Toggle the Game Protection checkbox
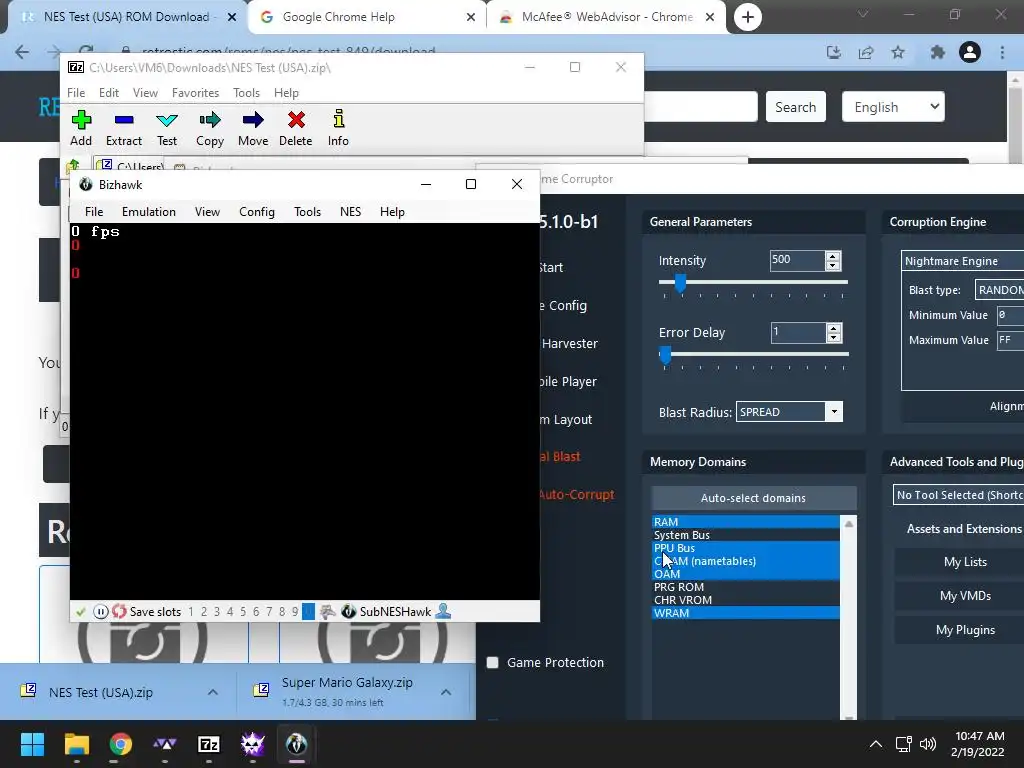 (492, 663)
